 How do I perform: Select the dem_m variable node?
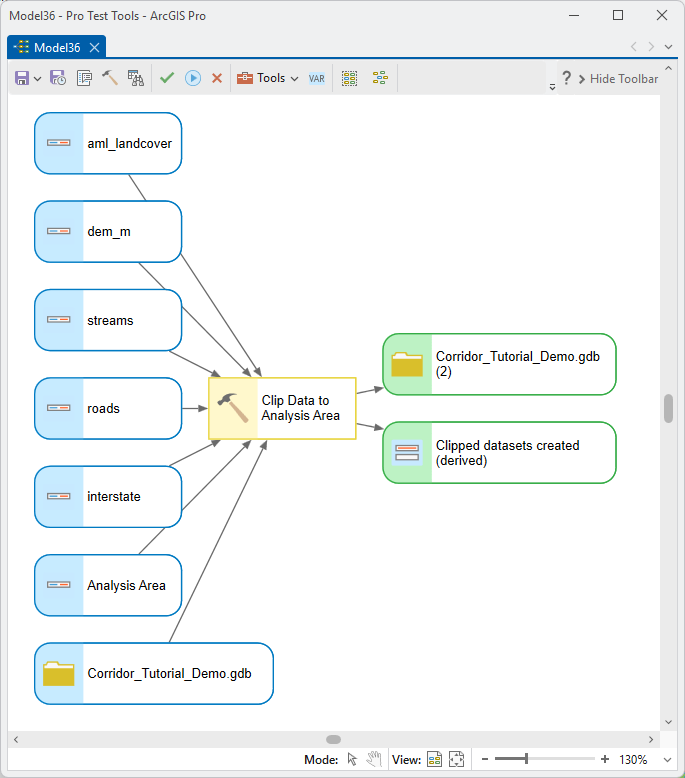108,232
